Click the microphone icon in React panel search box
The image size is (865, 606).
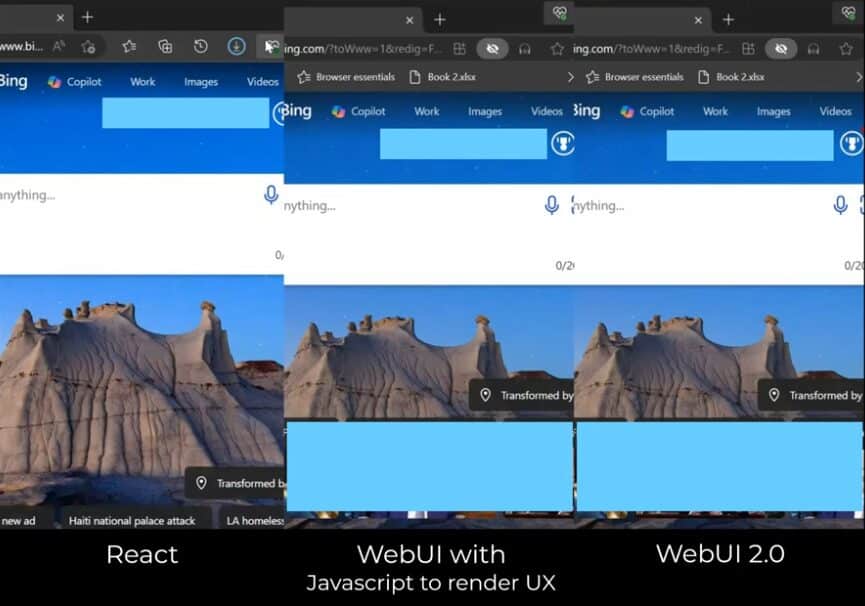pos(271,195)
